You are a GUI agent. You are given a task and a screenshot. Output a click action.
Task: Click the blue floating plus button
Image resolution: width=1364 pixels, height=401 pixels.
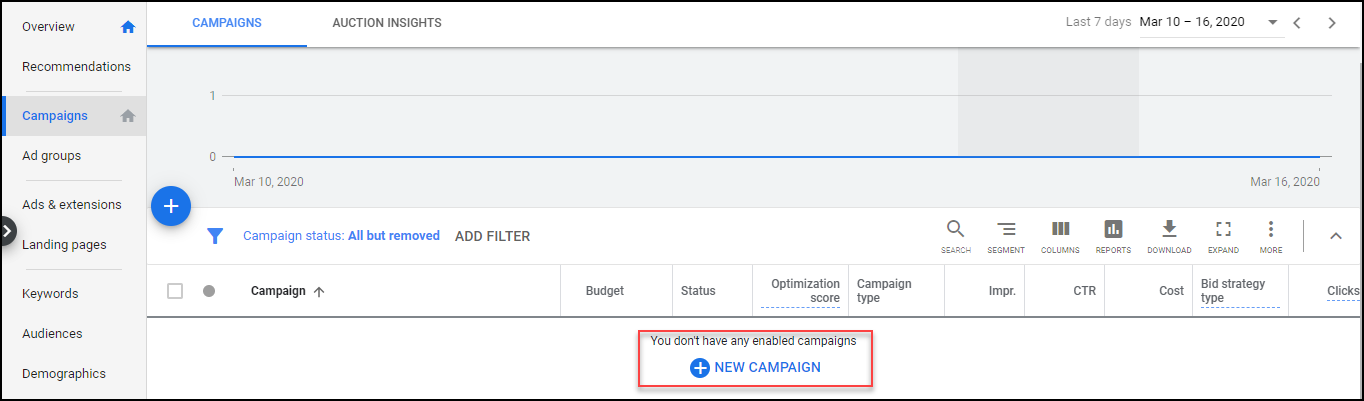[171, 206]
